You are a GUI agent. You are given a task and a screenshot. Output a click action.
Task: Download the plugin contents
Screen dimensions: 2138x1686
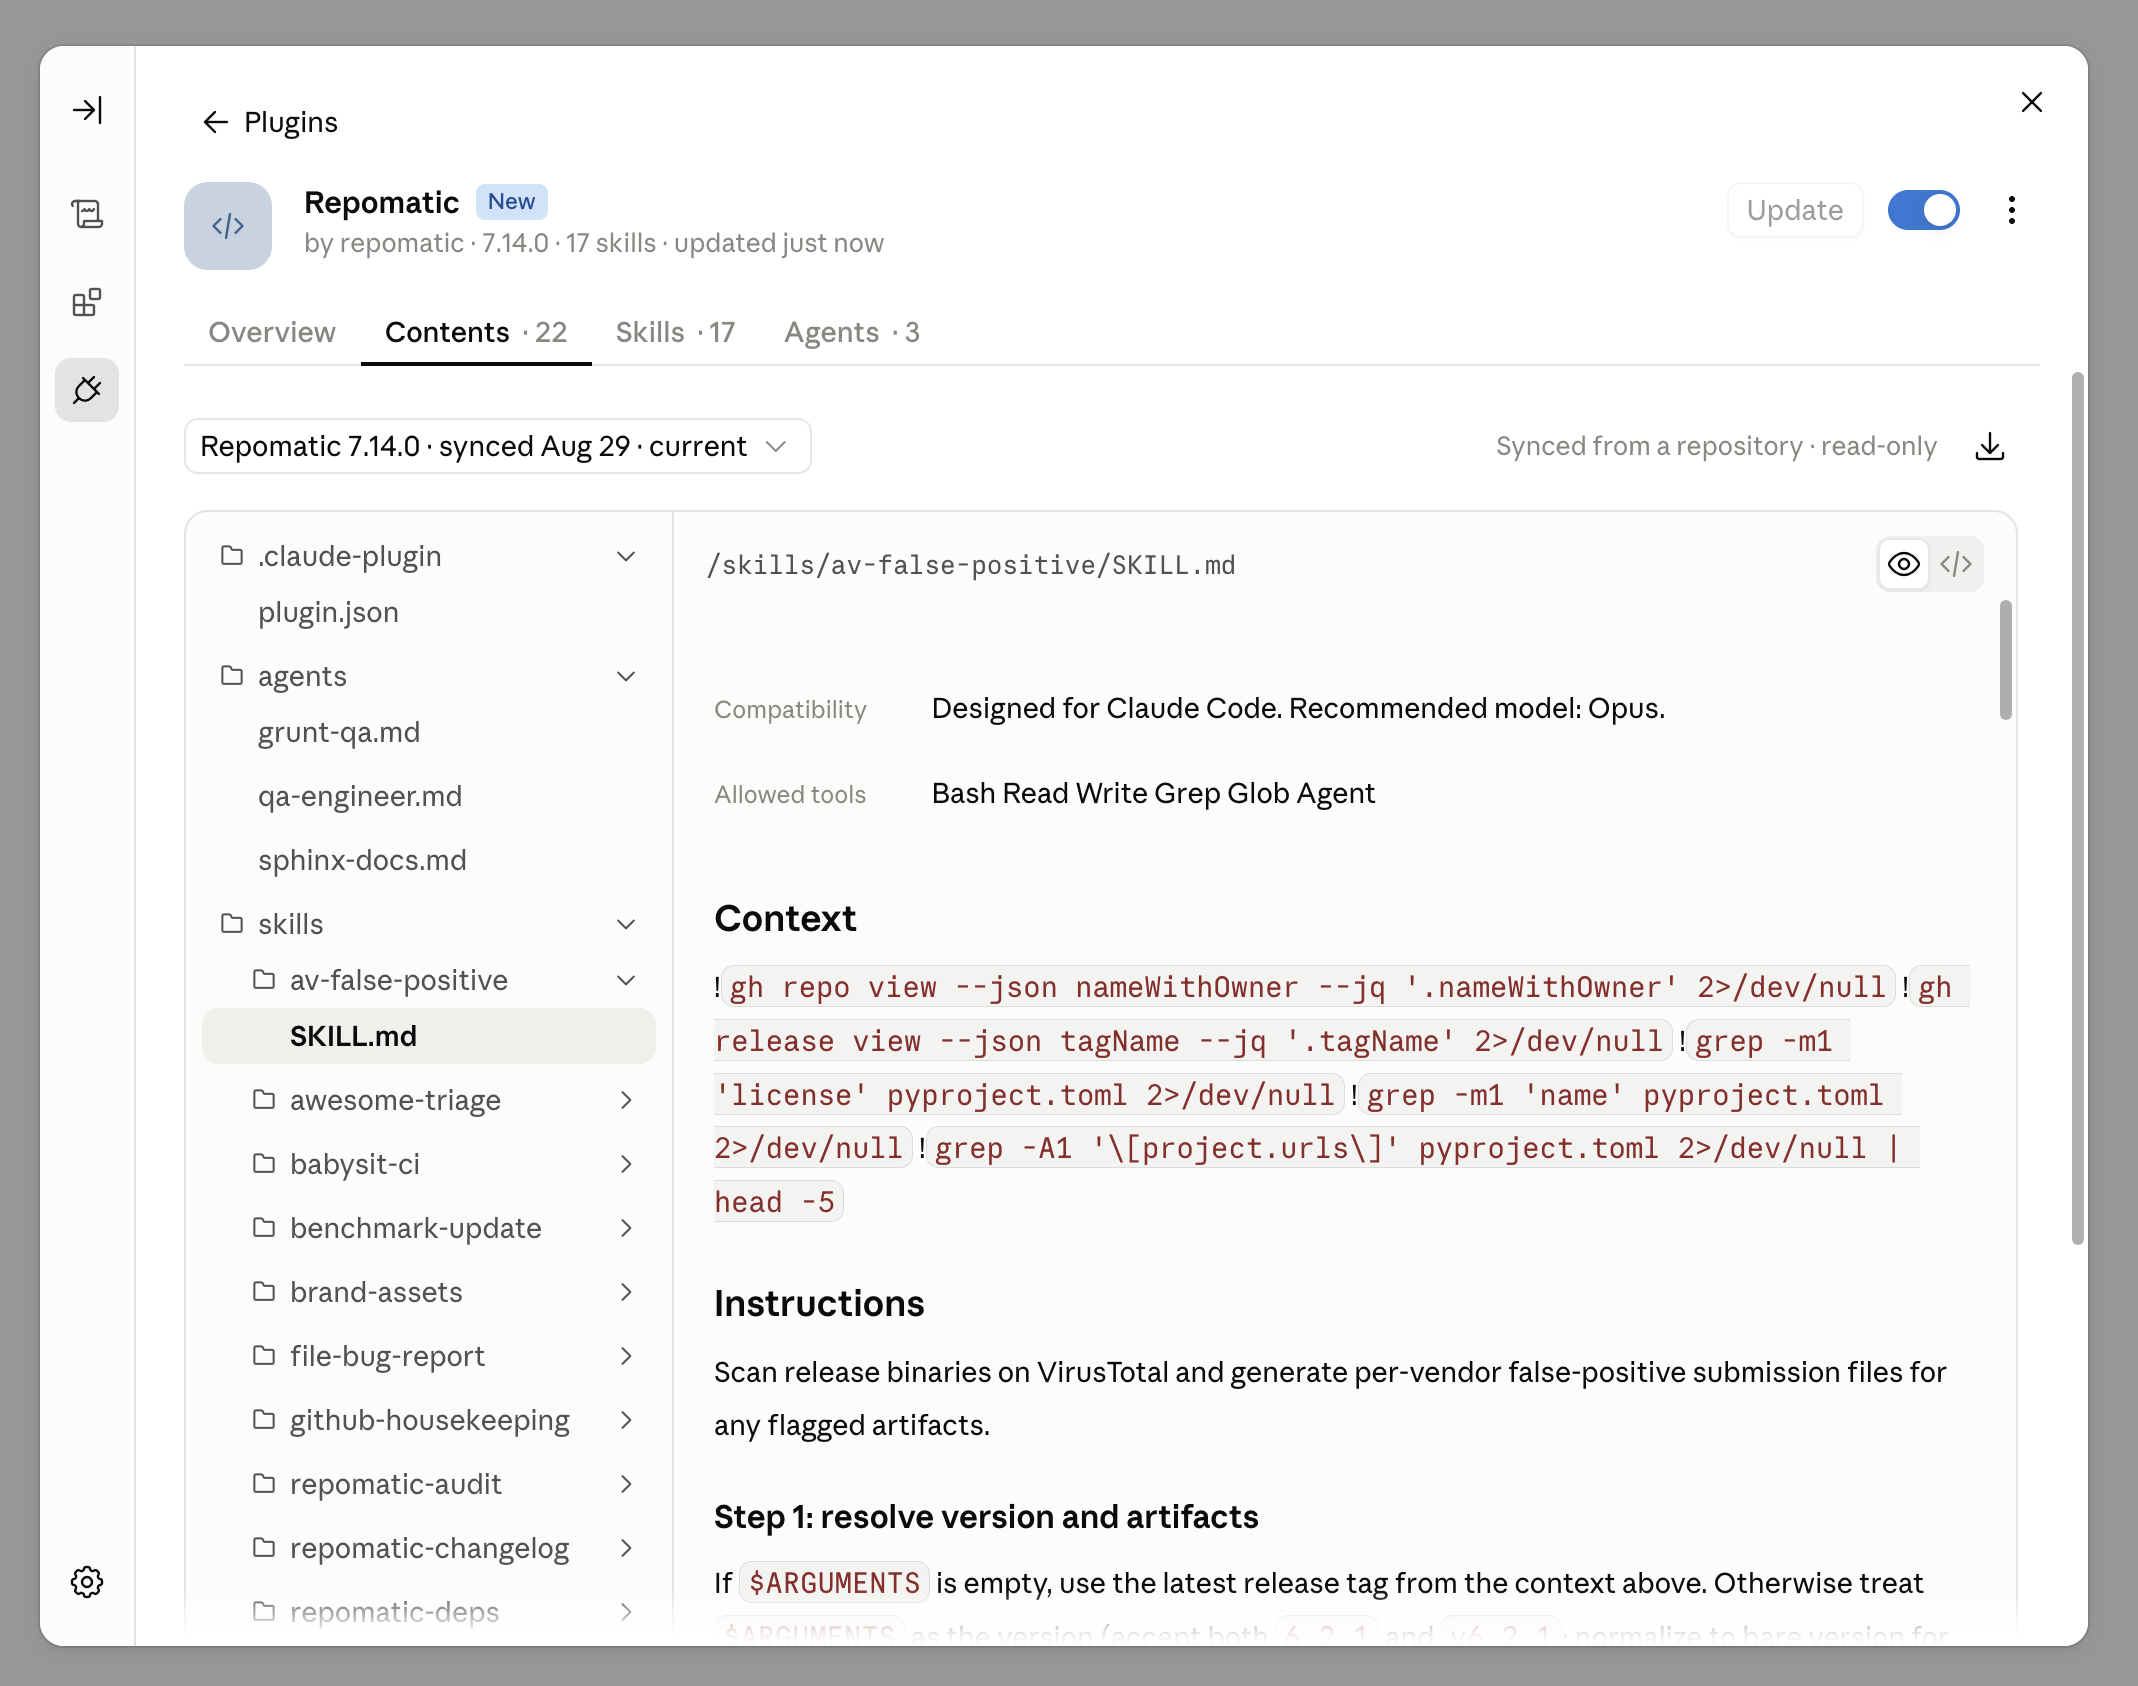tap(1990, 446)
